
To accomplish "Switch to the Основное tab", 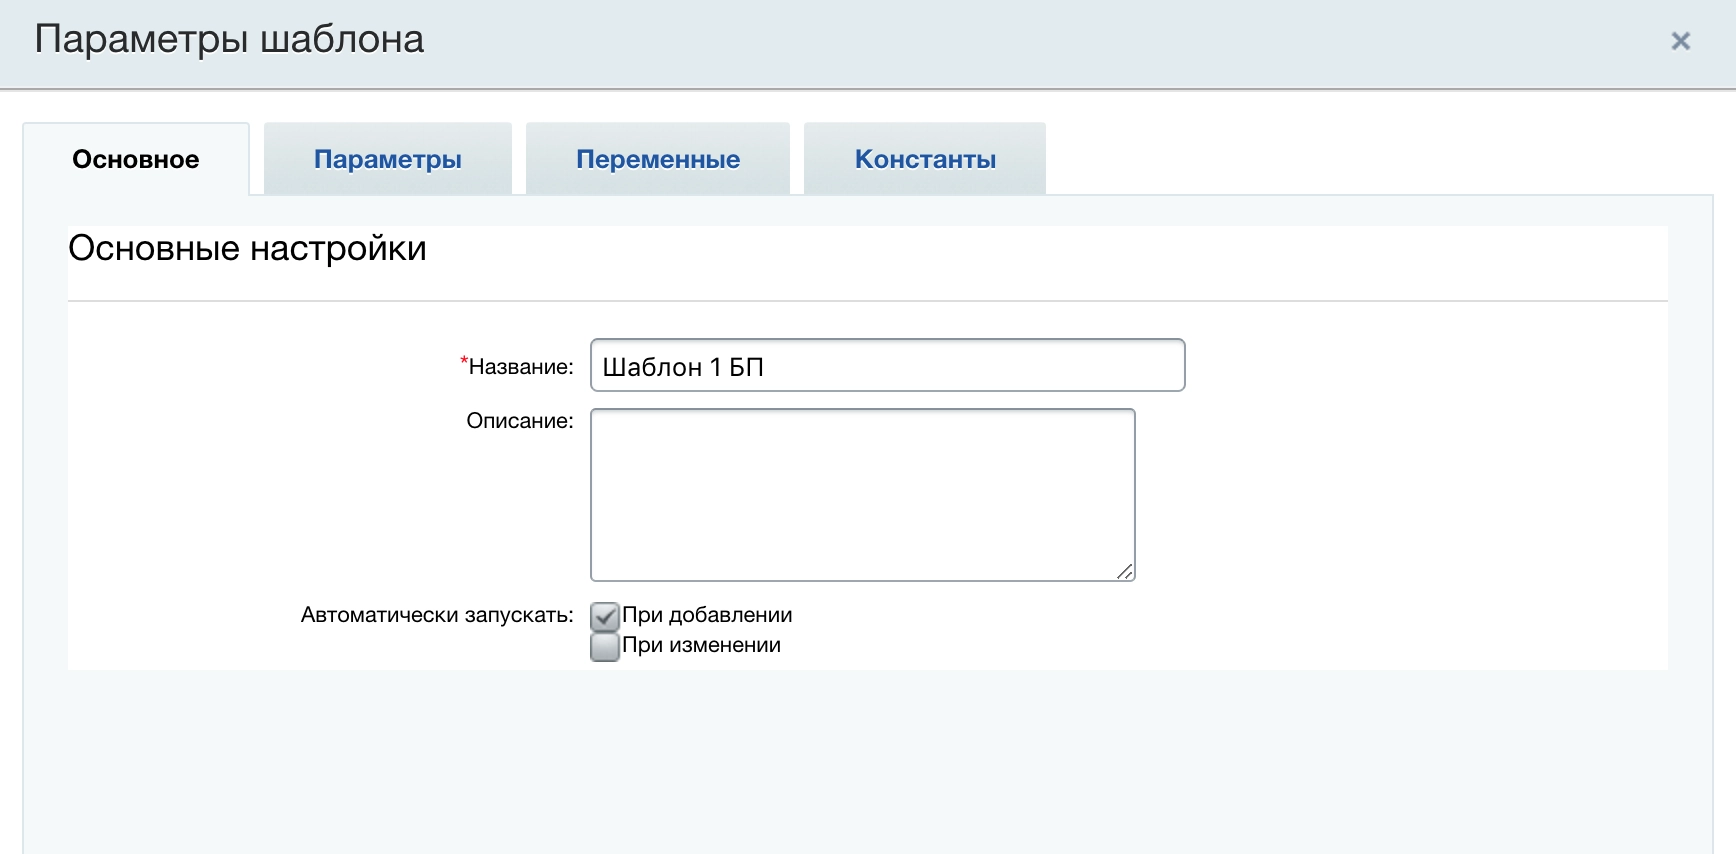I will coord(136,160).
